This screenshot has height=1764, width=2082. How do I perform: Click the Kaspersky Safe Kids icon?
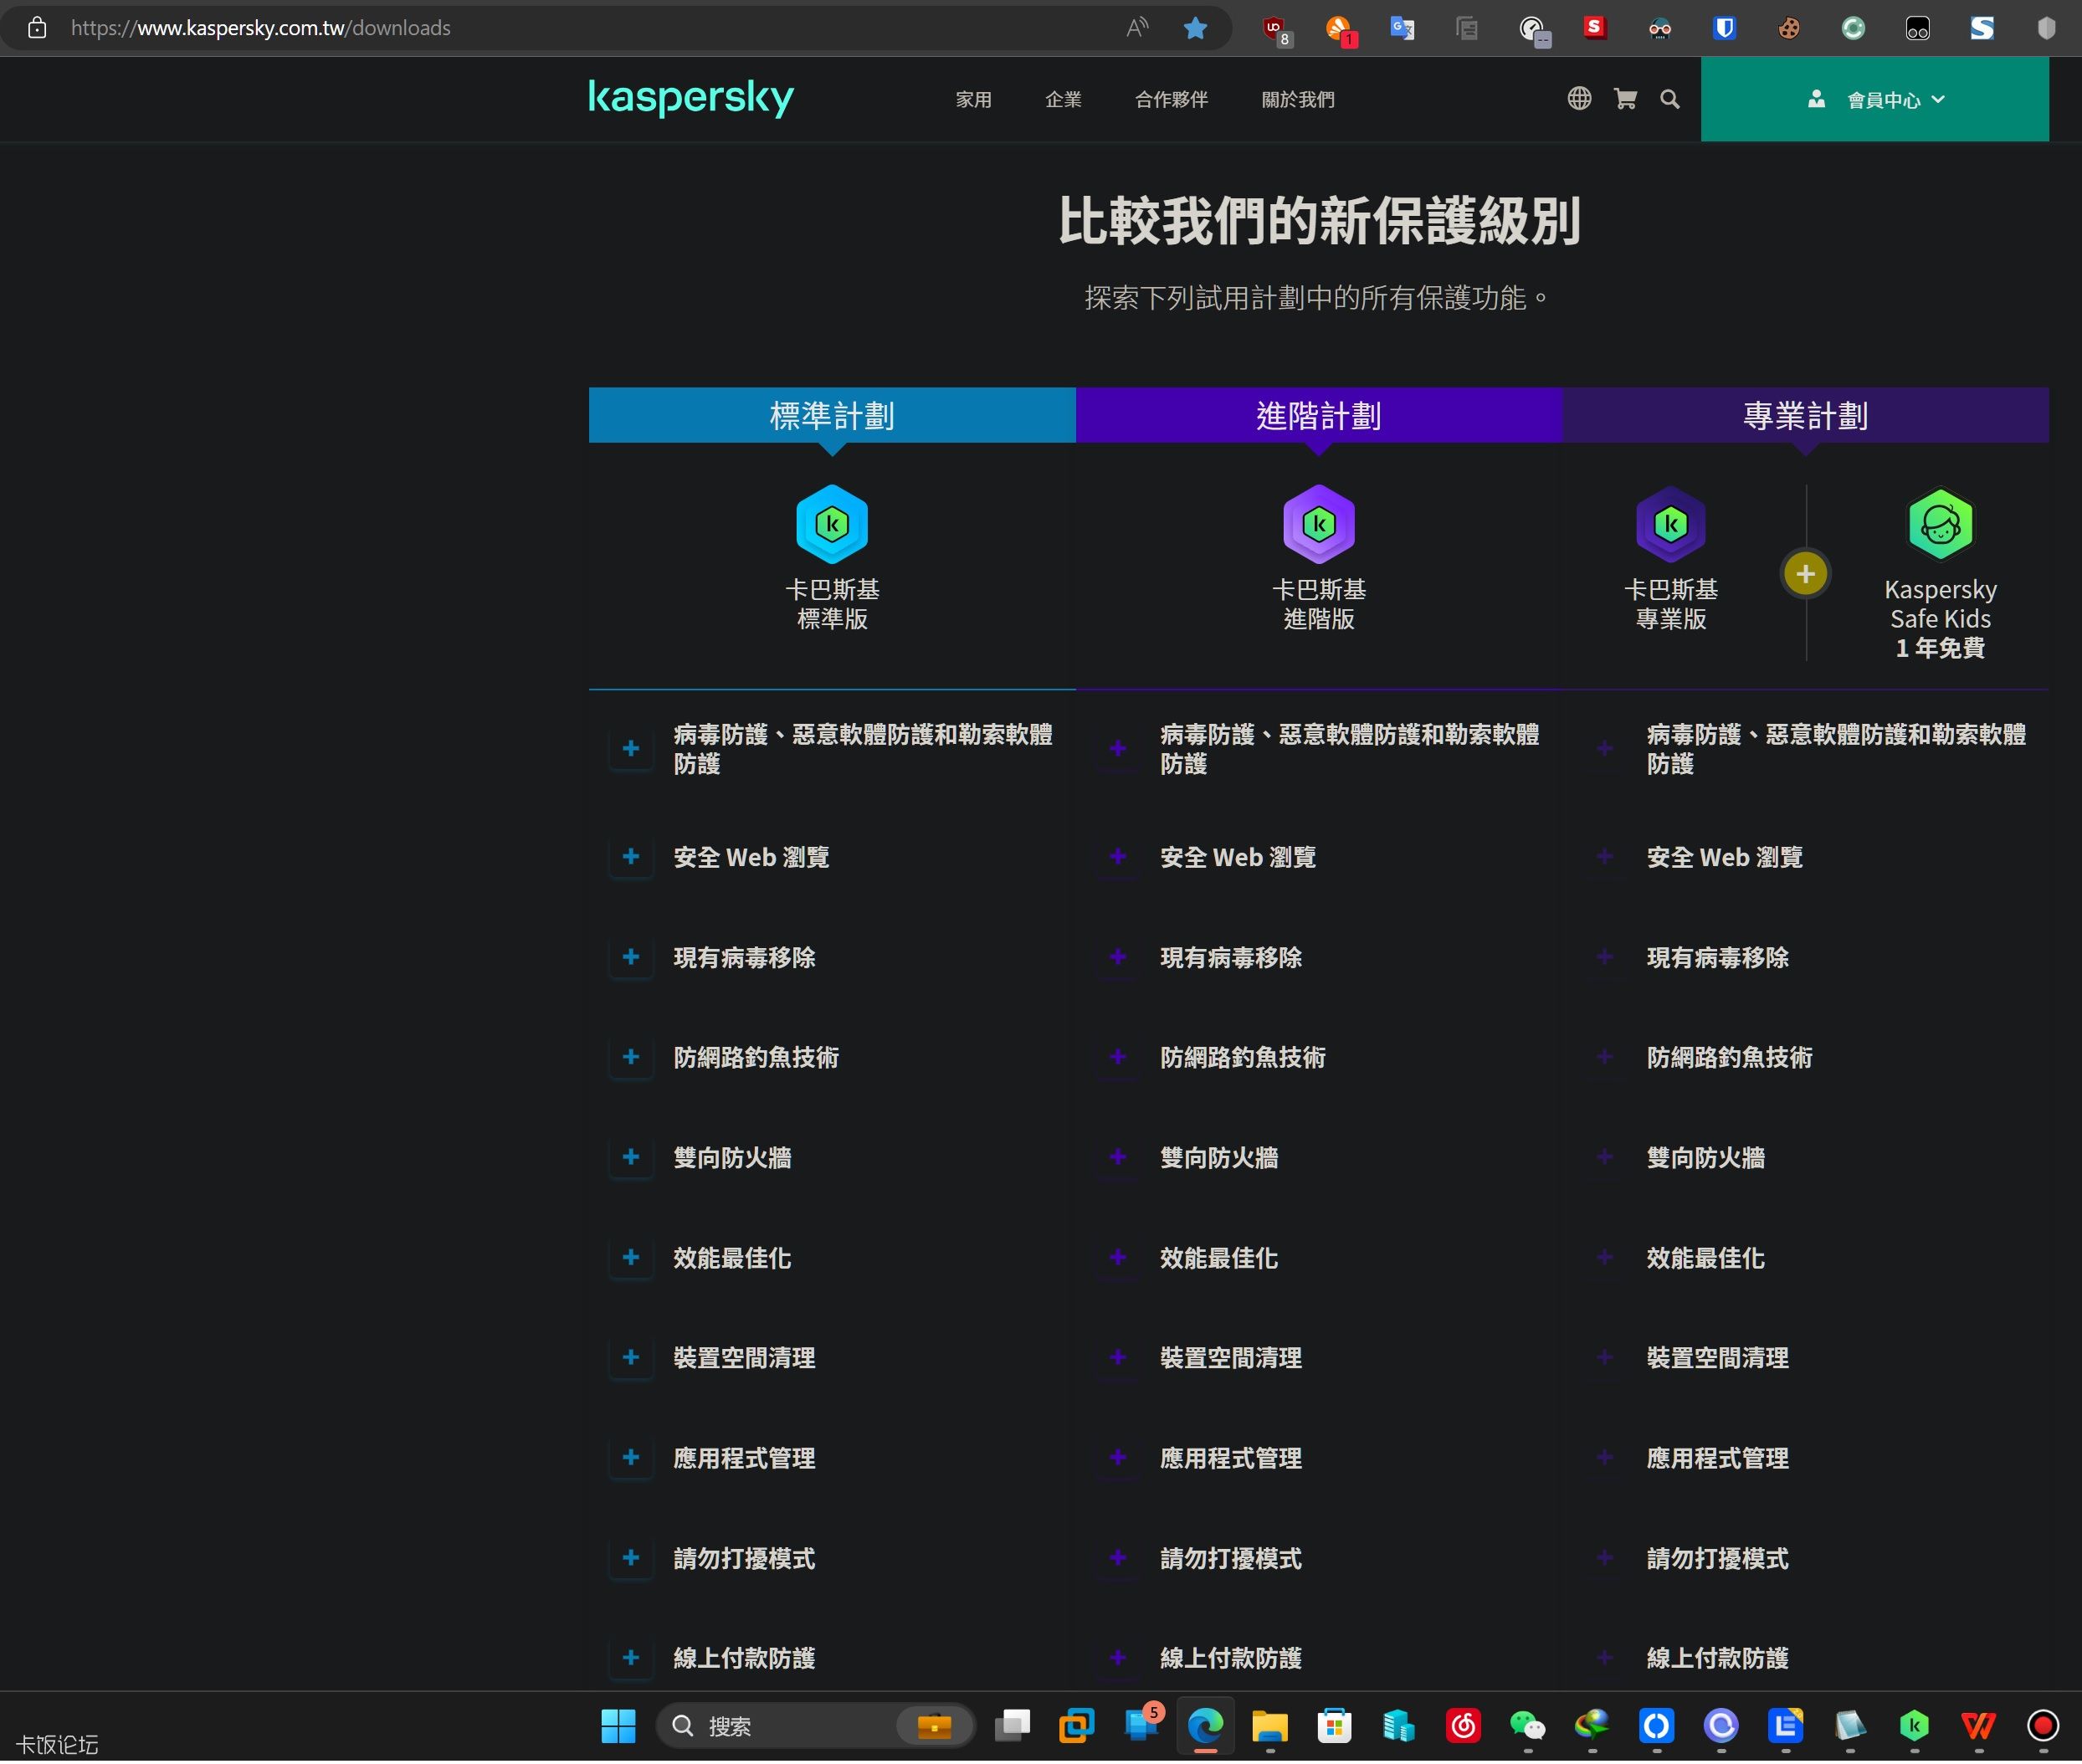click(1940, 524)
